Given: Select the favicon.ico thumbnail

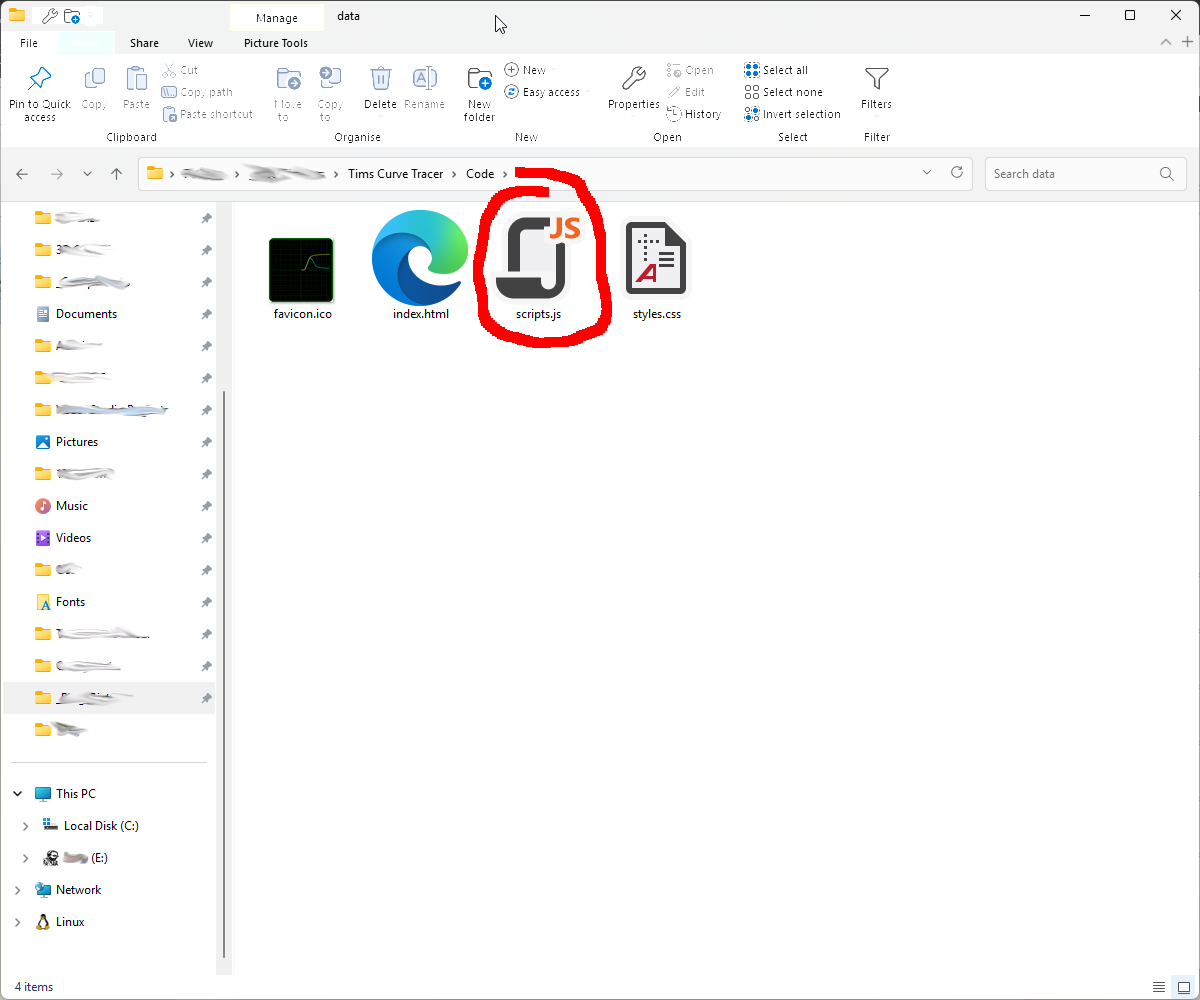Looking at the screenshot, I should click(301, 270).
